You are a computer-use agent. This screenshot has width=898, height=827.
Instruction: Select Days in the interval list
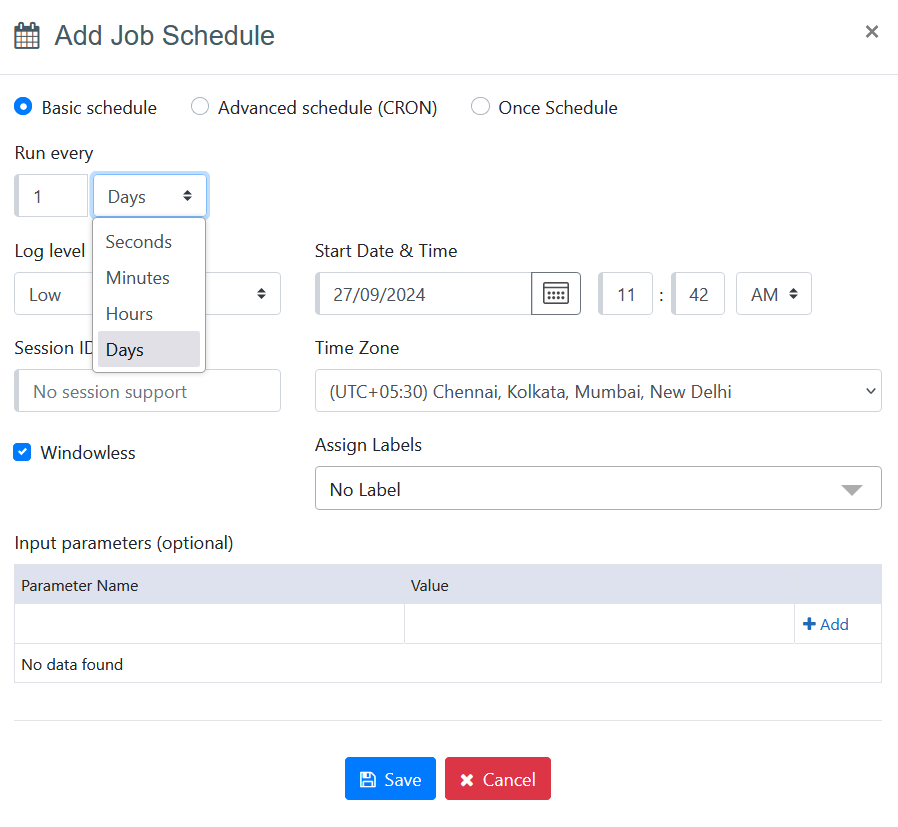(126, 350)
